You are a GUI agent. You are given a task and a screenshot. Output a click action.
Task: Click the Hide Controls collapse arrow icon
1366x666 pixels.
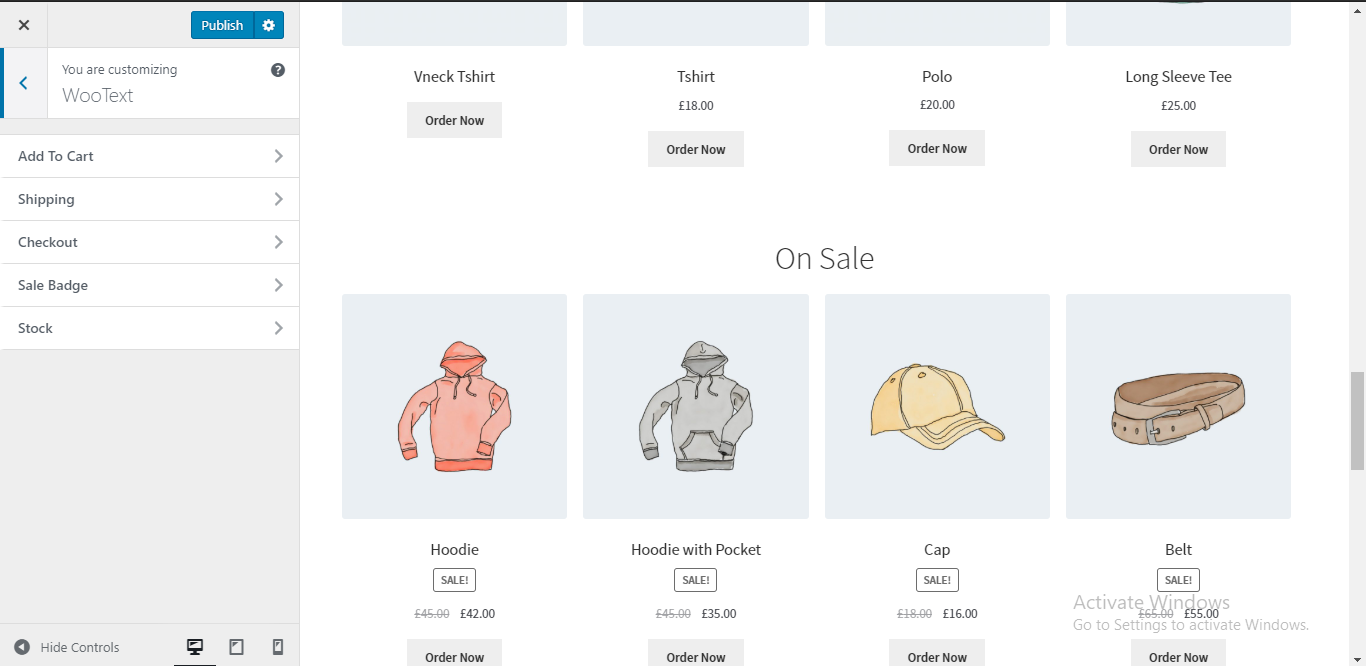tap(22, 647)
